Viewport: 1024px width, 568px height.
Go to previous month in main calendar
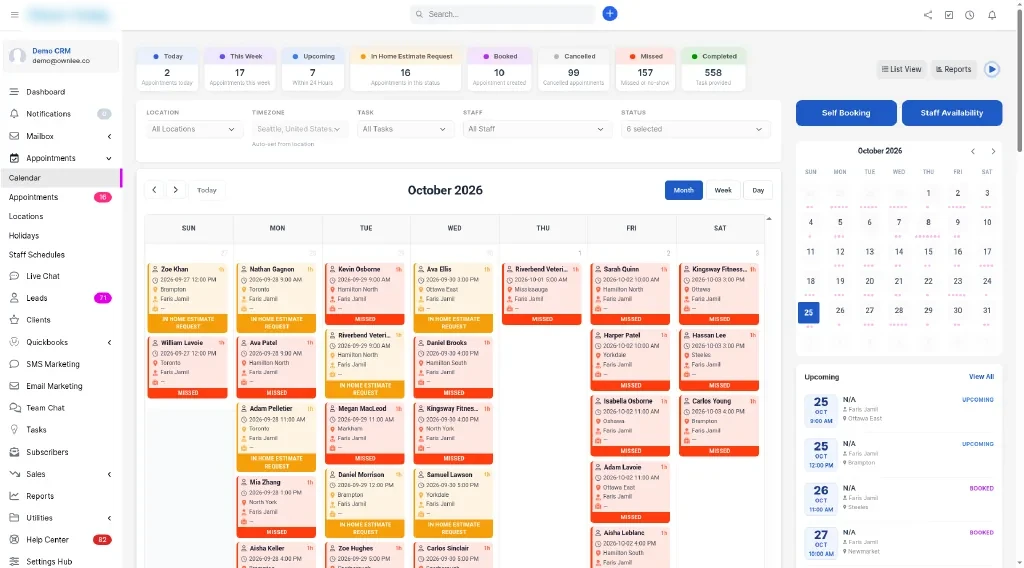pos(154,190)
